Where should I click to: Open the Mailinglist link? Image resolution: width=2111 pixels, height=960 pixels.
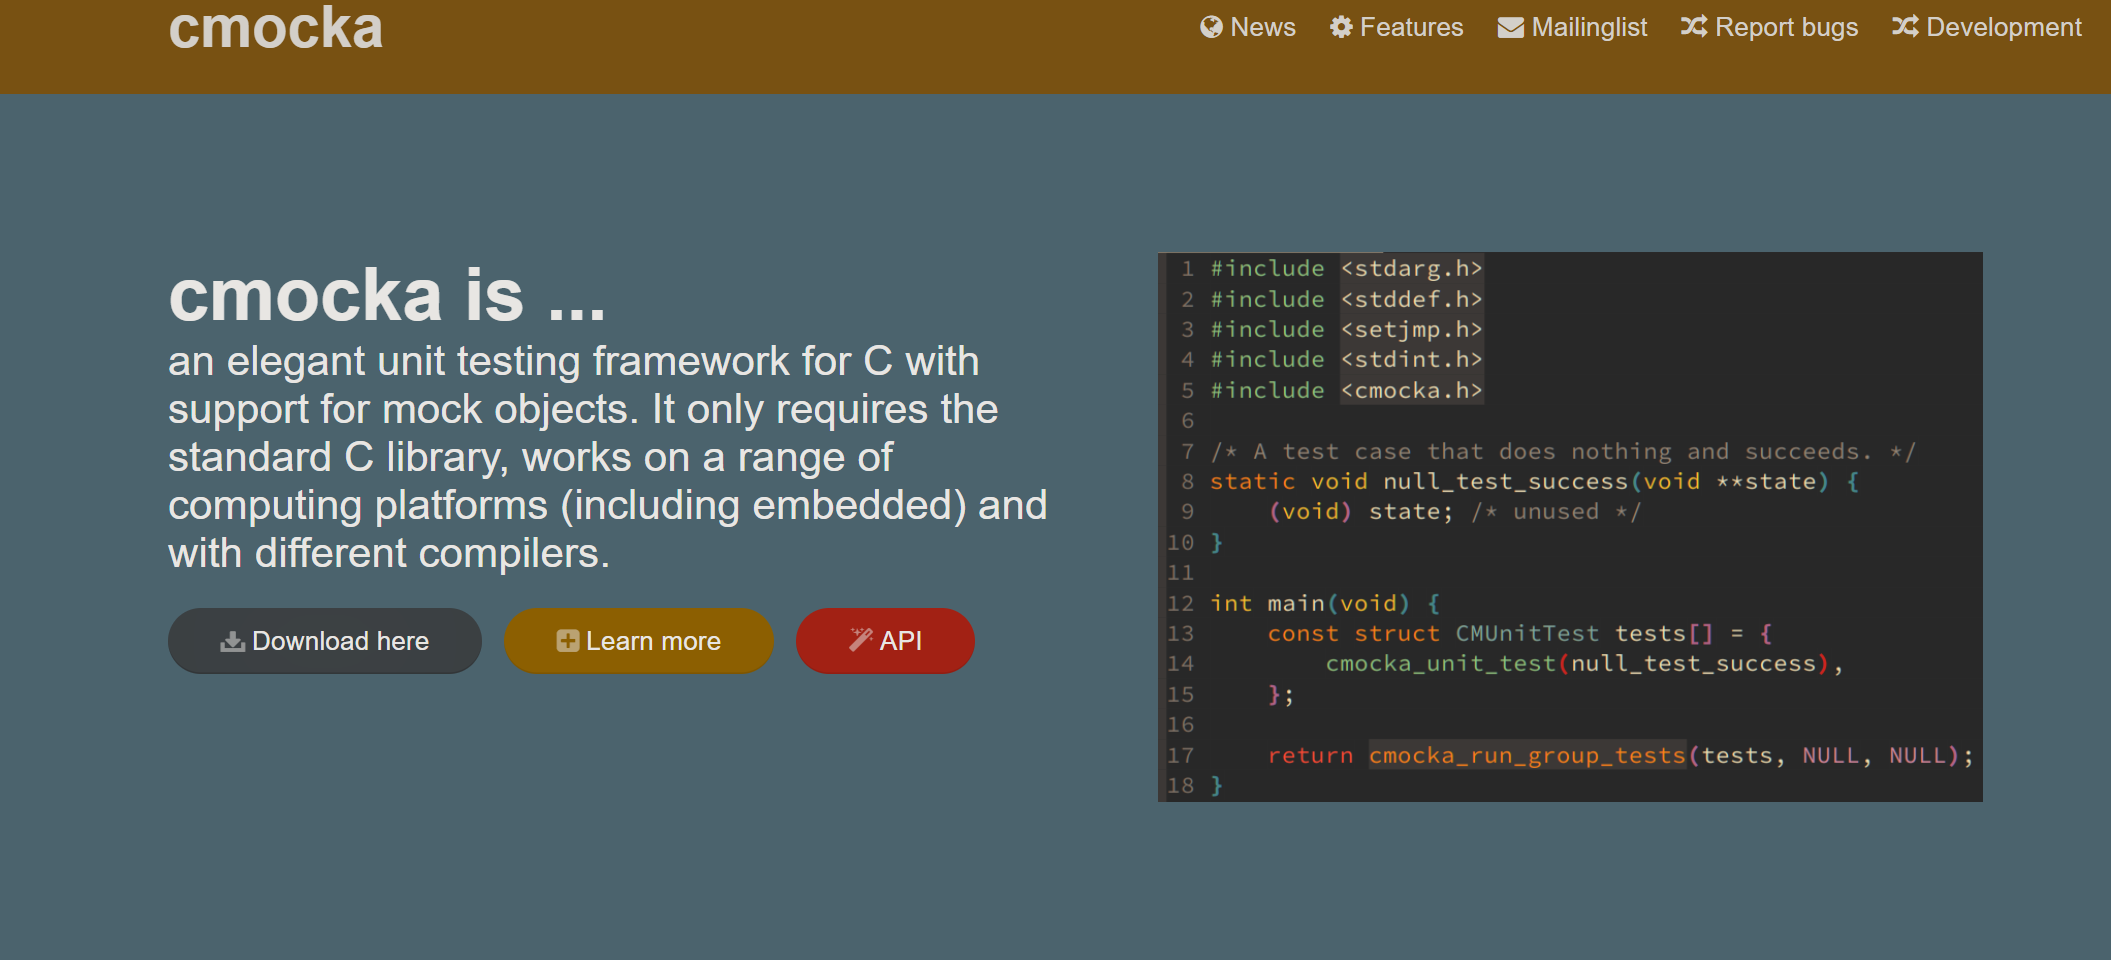click(1572, 27)
